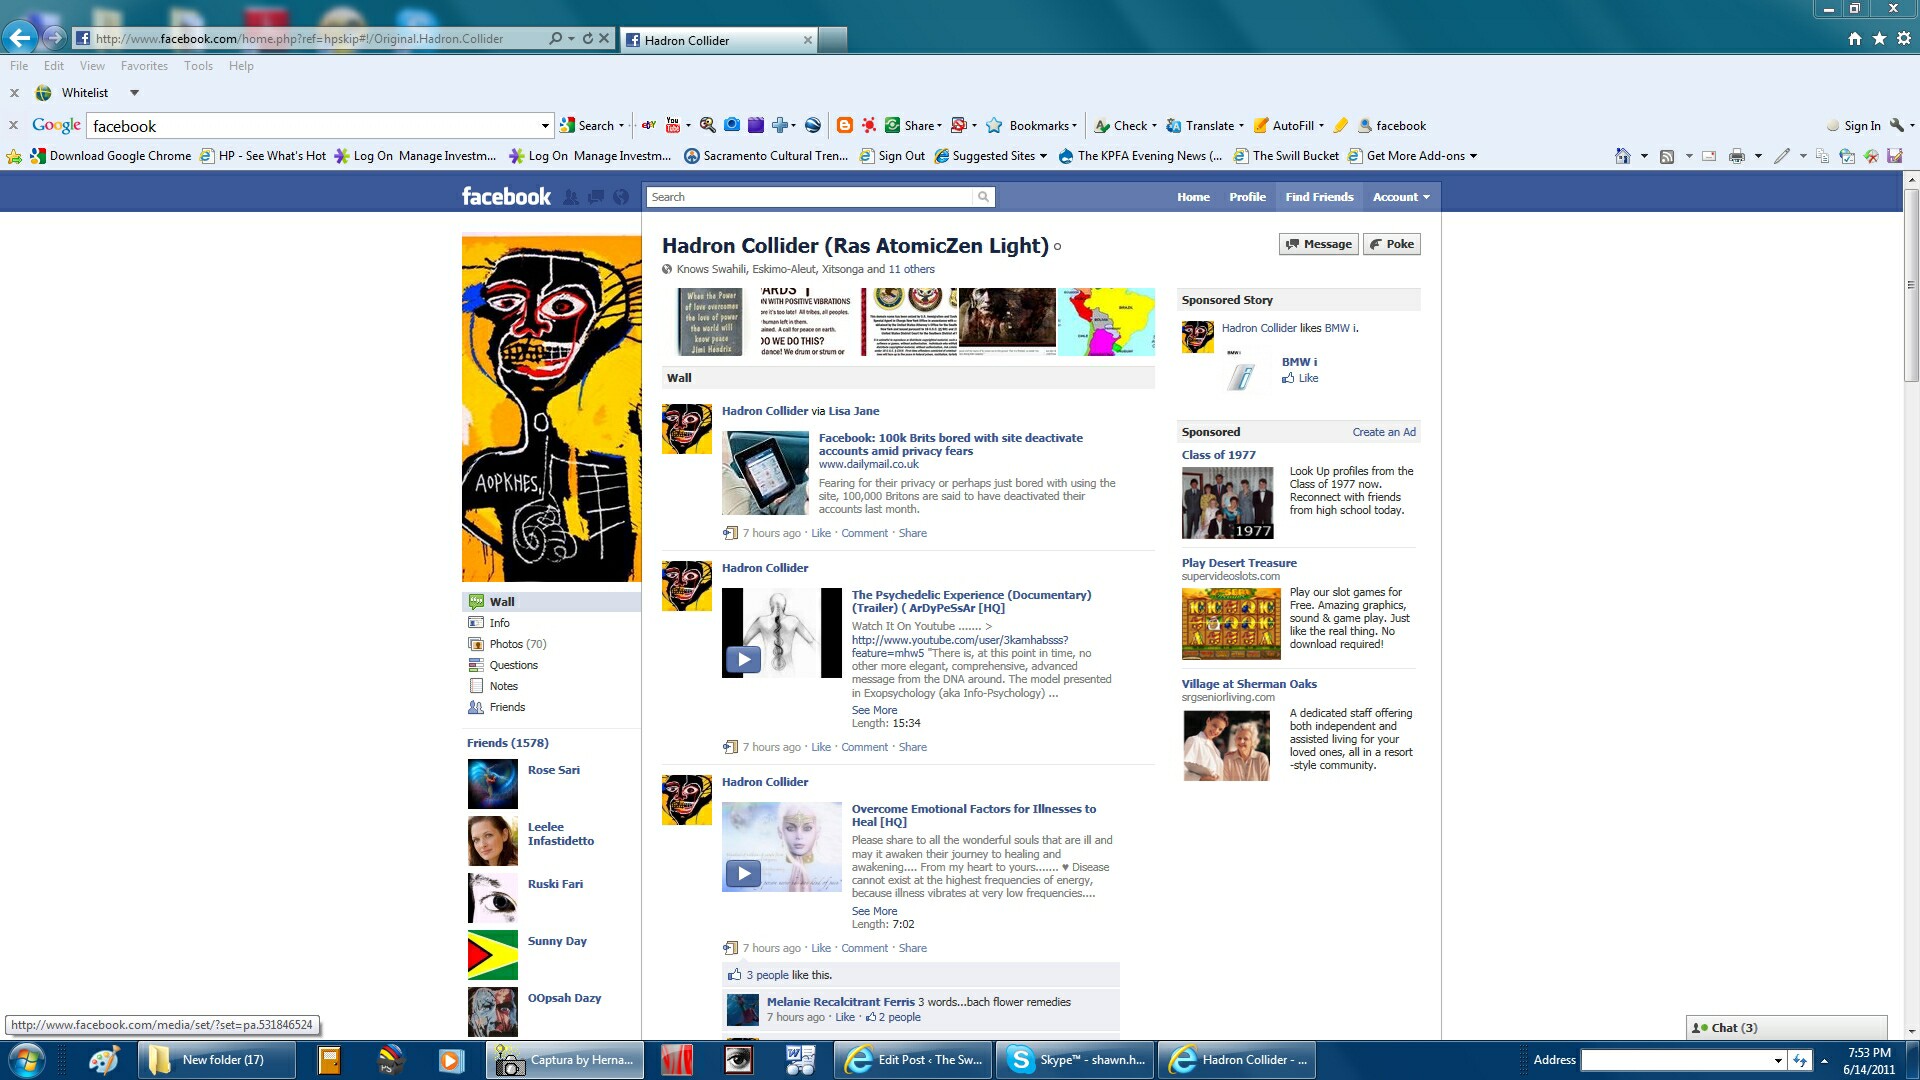Select Photos (70) in profile sidebar
This screenshot has height=1080, width=1920.
point(517,644)
